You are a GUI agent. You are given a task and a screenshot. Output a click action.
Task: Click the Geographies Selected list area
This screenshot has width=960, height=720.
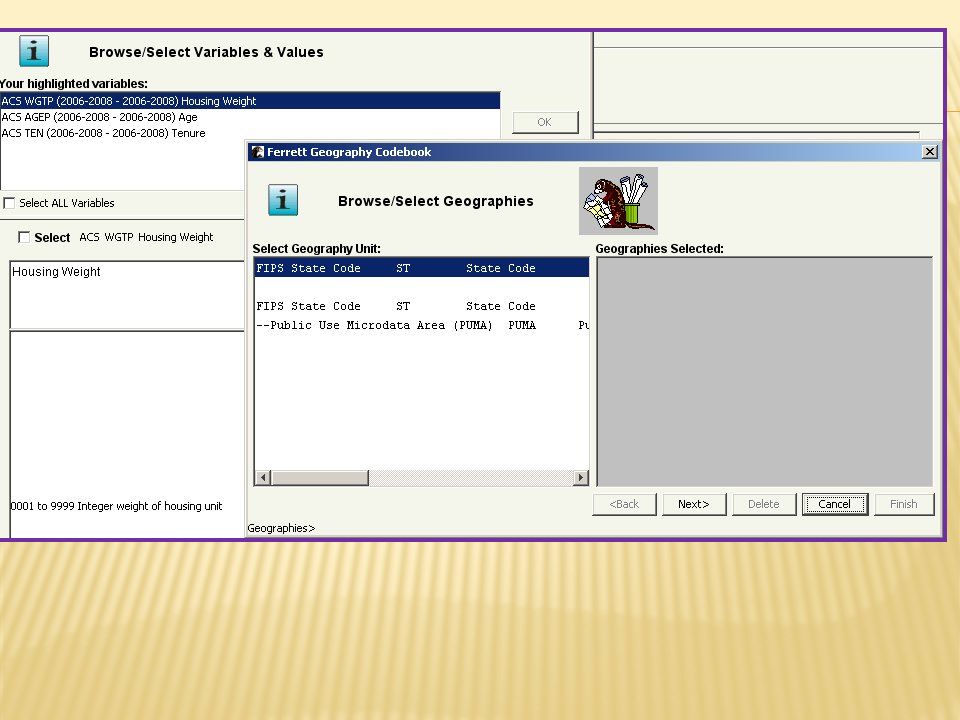point(765,372)
